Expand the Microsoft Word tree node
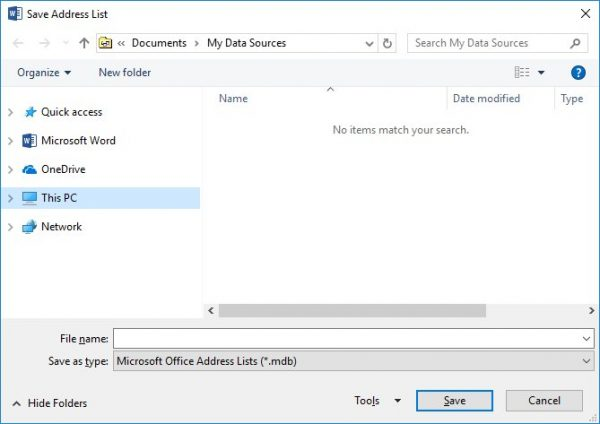 point(11,141)
